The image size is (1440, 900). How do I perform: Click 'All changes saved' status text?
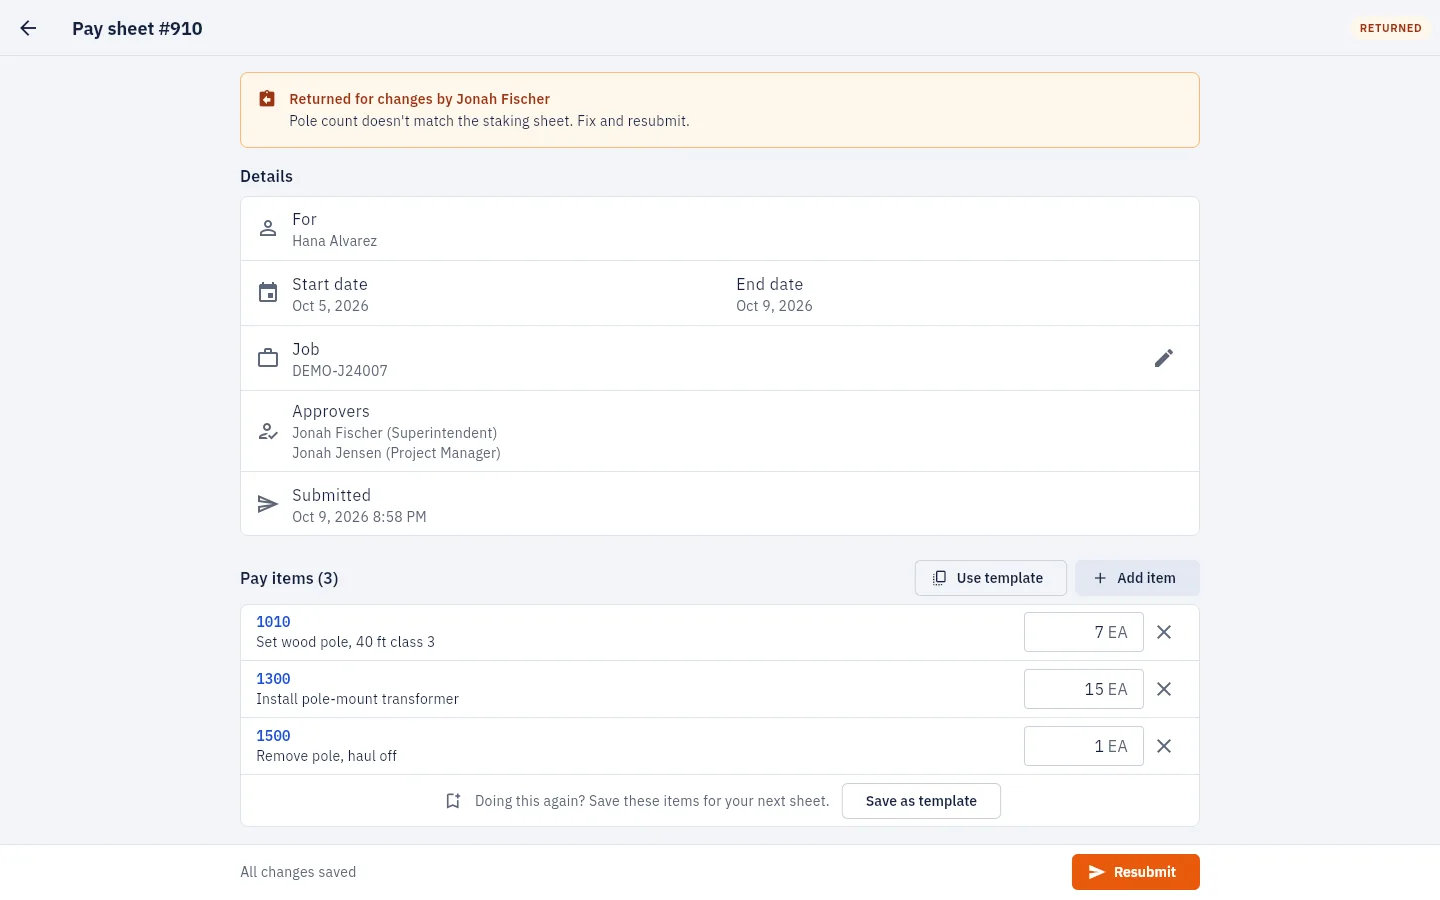(x=298, y=872)
